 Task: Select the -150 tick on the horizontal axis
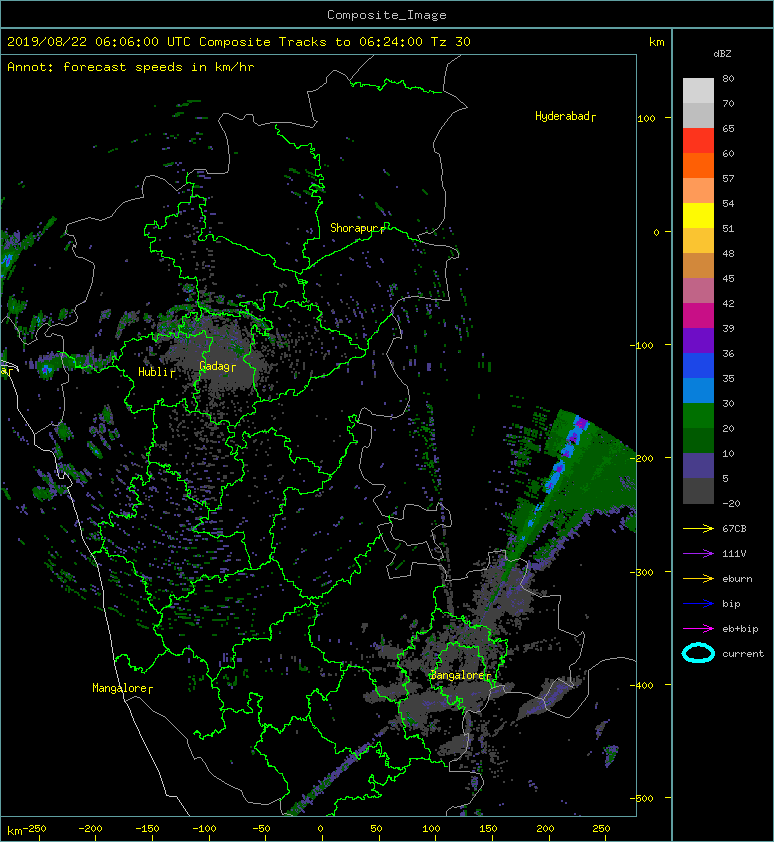point(147,829)
